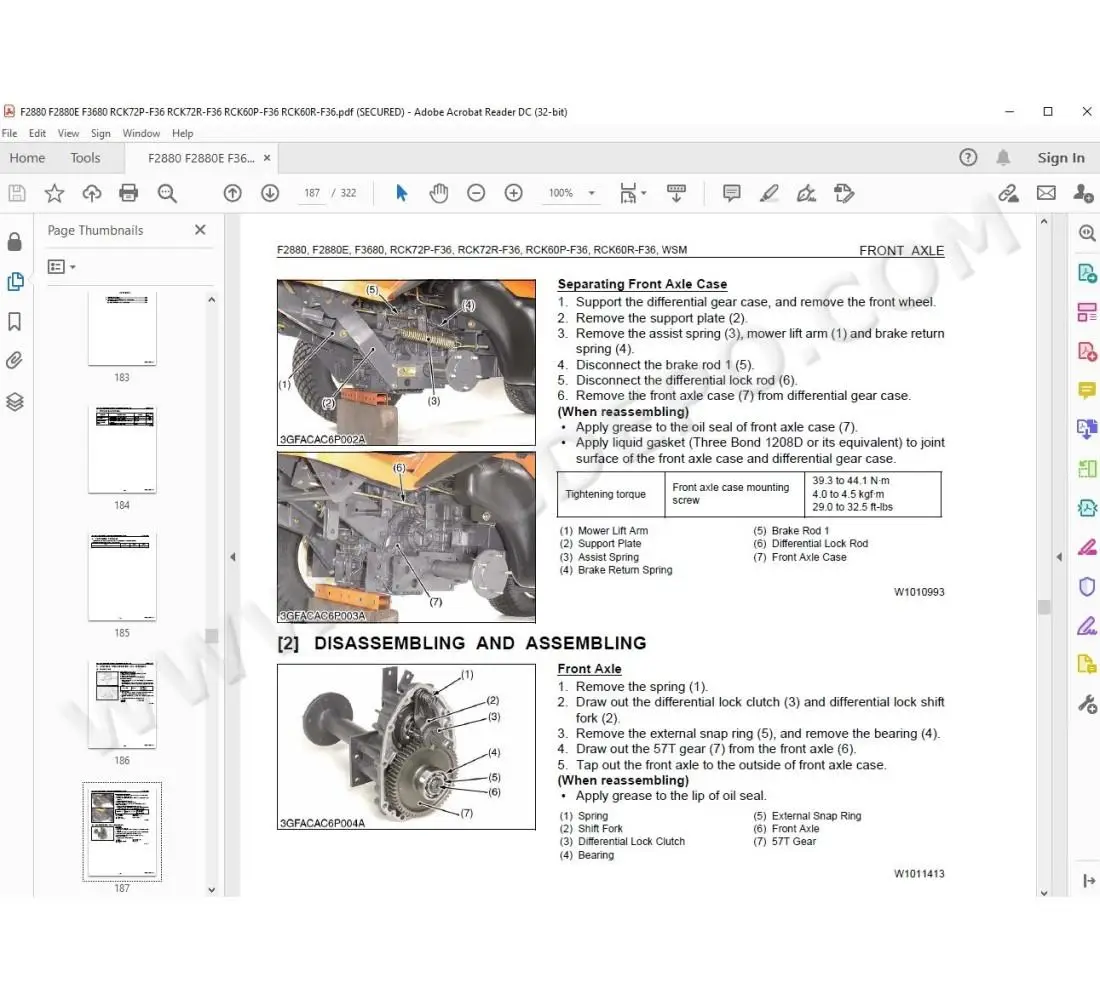1100x1000 pixels.
Task: Click the Sign In button
Action: point(1061,158)
